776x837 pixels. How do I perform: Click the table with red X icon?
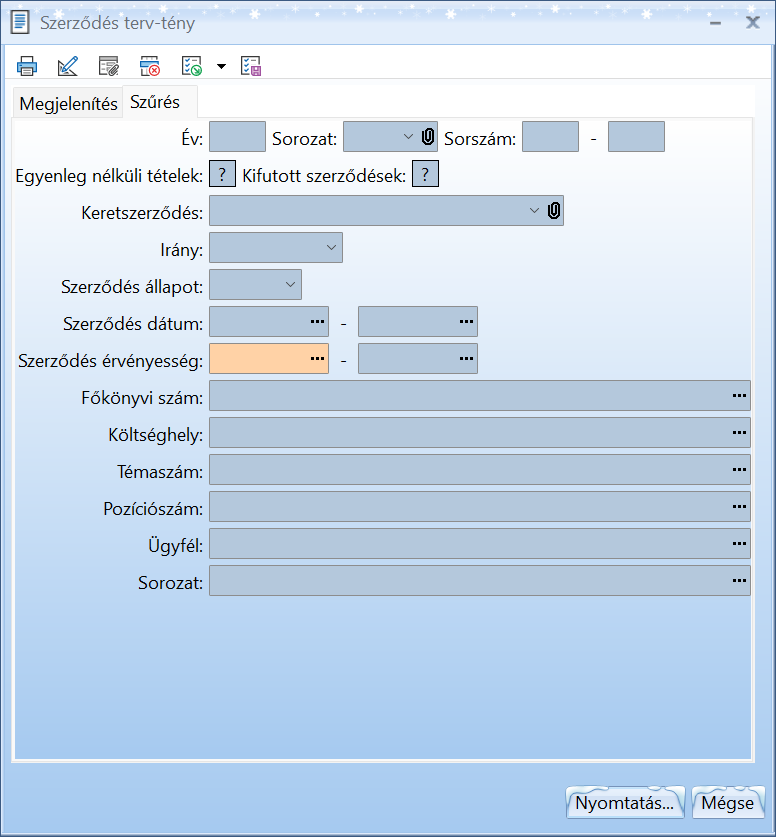pos(150,66)
